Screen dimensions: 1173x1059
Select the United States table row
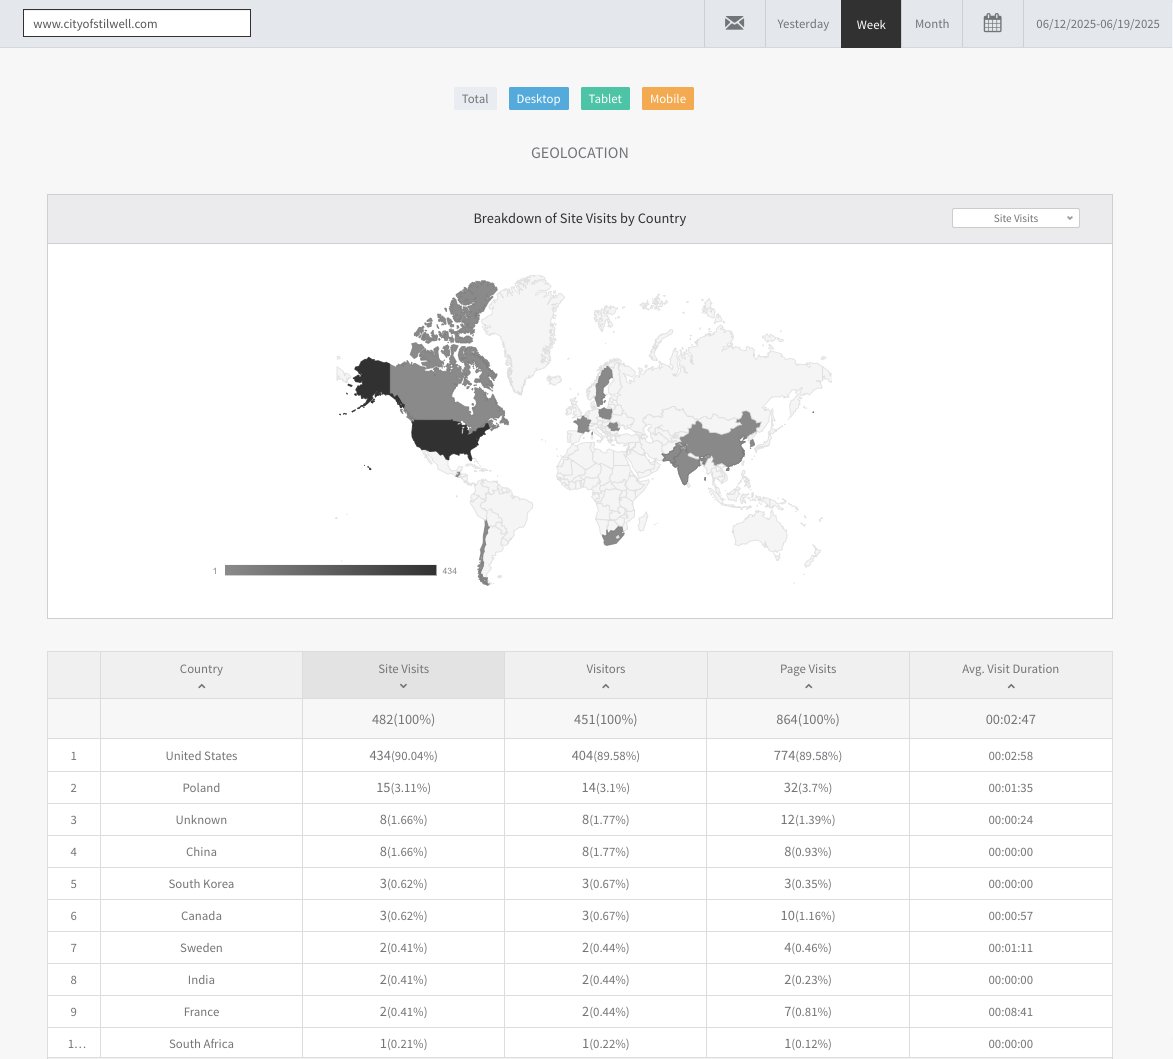point(580,755)
